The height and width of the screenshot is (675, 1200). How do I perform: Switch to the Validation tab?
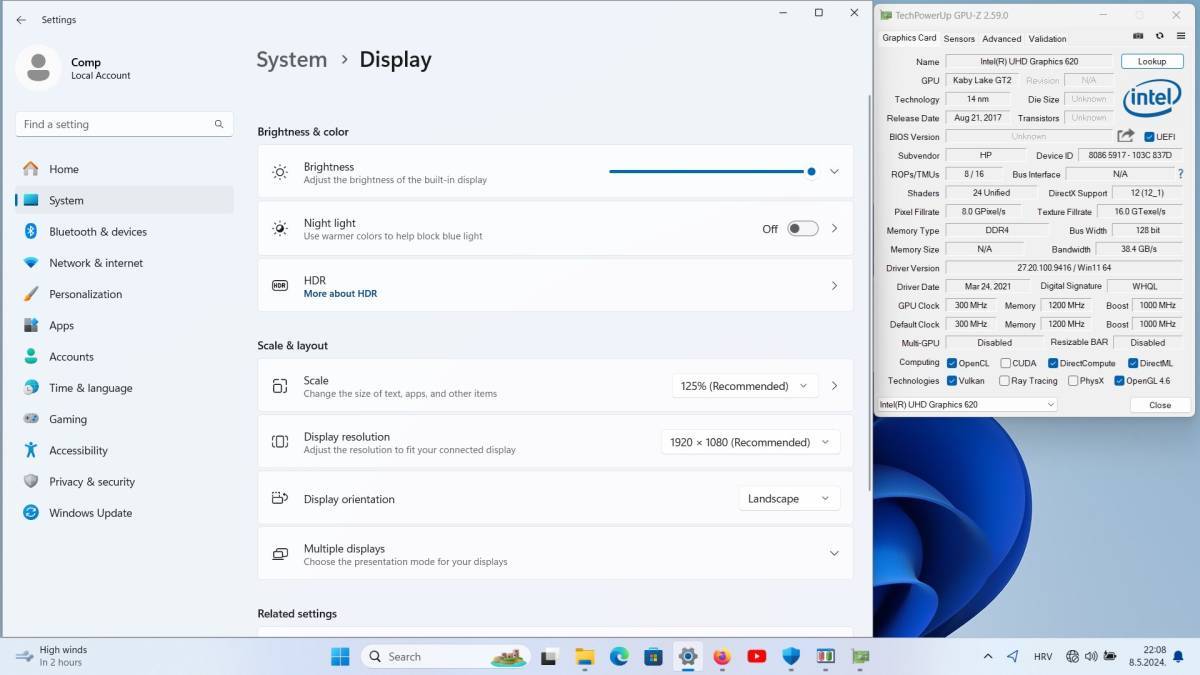coord(1047,39)
